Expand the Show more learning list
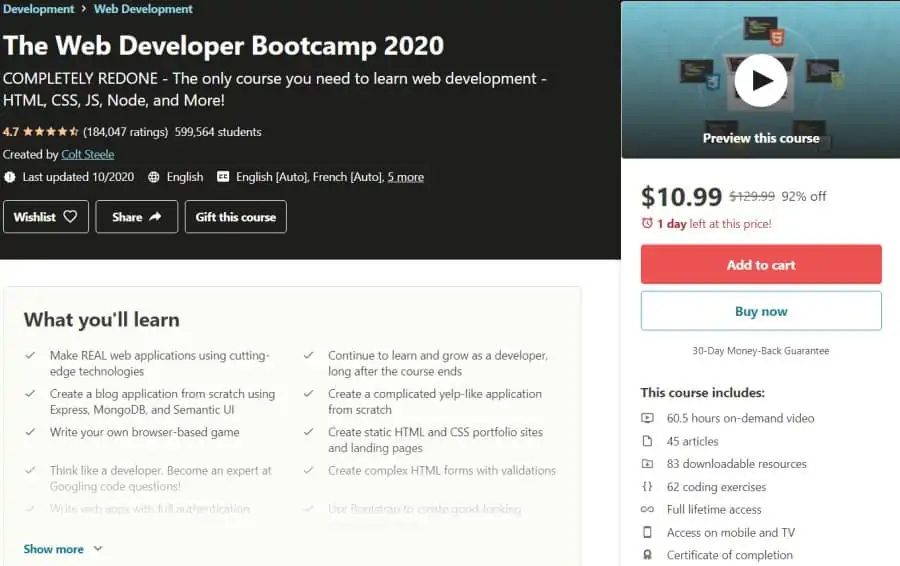The image size is (900, 566). [x=53, y=549]
